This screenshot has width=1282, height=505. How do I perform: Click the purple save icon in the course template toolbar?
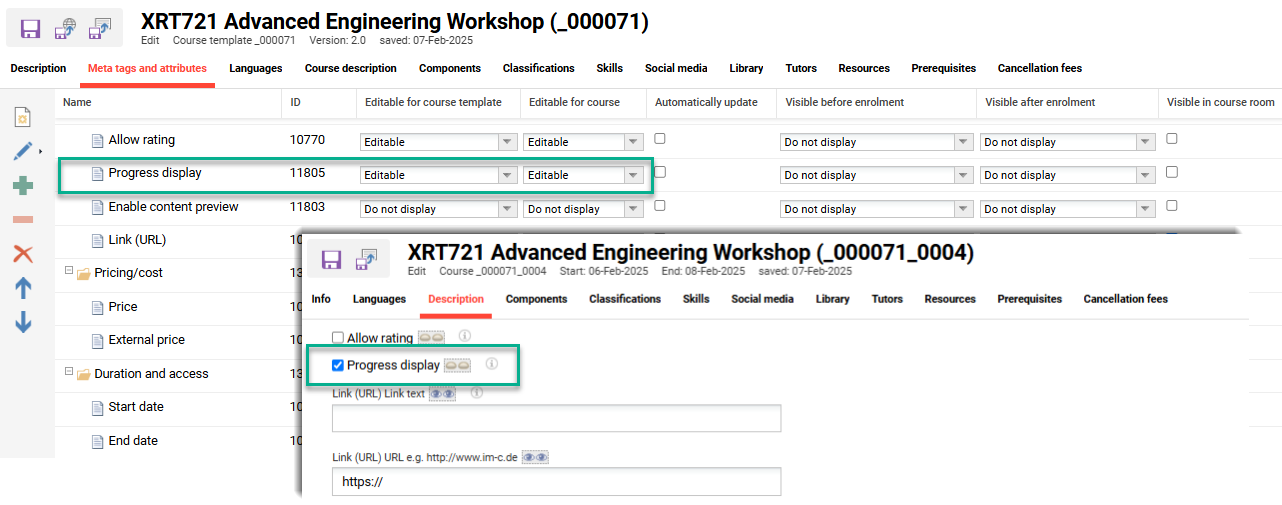31,28
